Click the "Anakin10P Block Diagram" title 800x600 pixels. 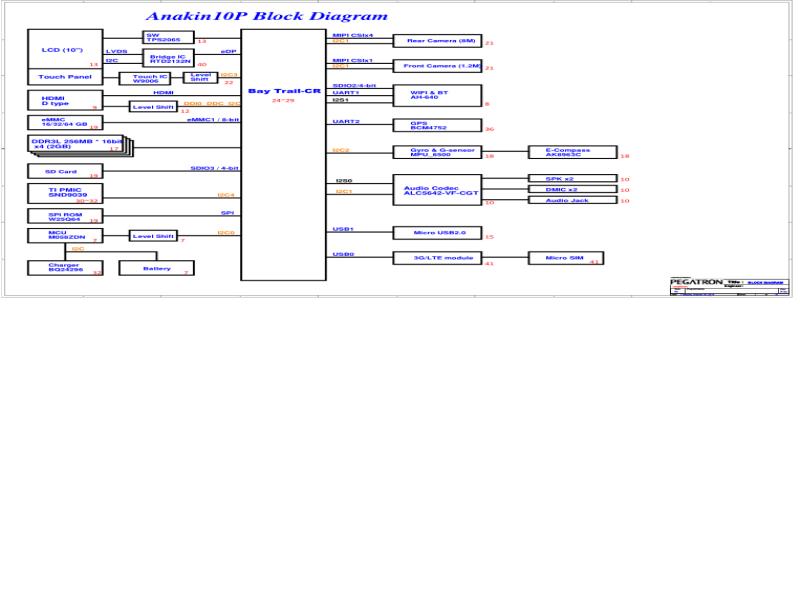267,16
